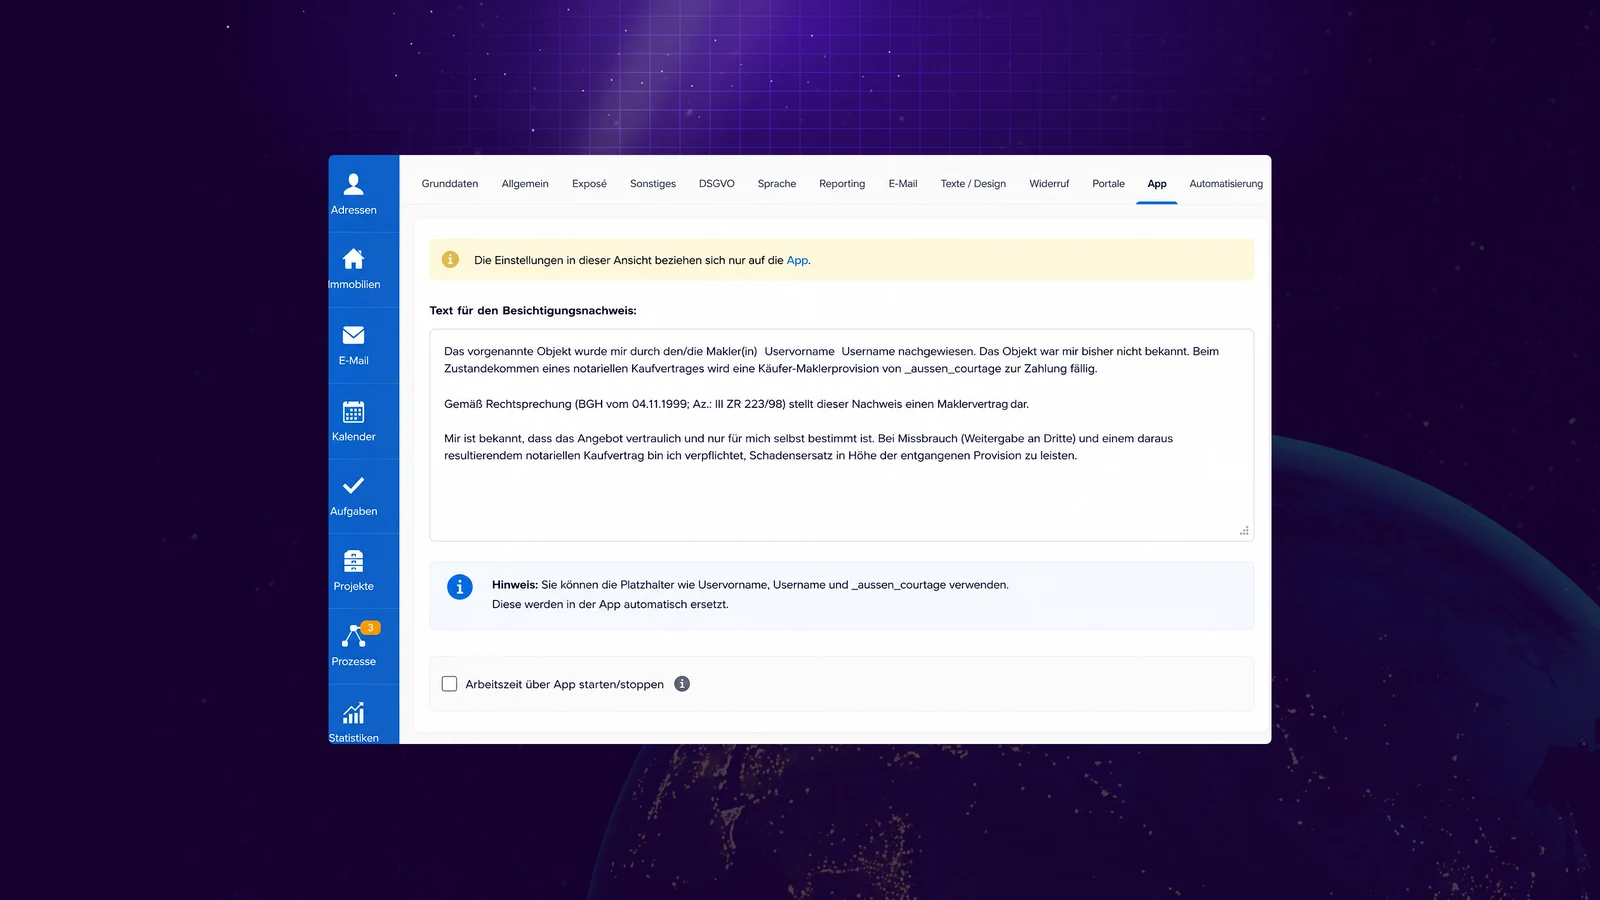Screen dimensions: 1600x900
Task: Click 'Diese werden in der App automatisch ersetzt.'
Action: pyautogui.click(x=610, y=604)
